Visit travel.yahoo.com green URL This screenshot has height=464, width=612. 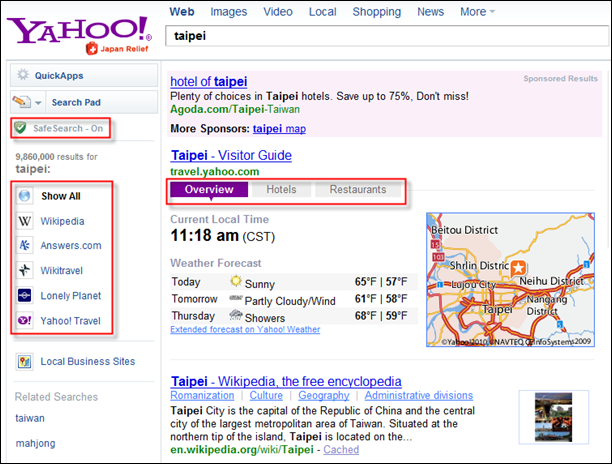pyautogui.click(x=215, y=172)
